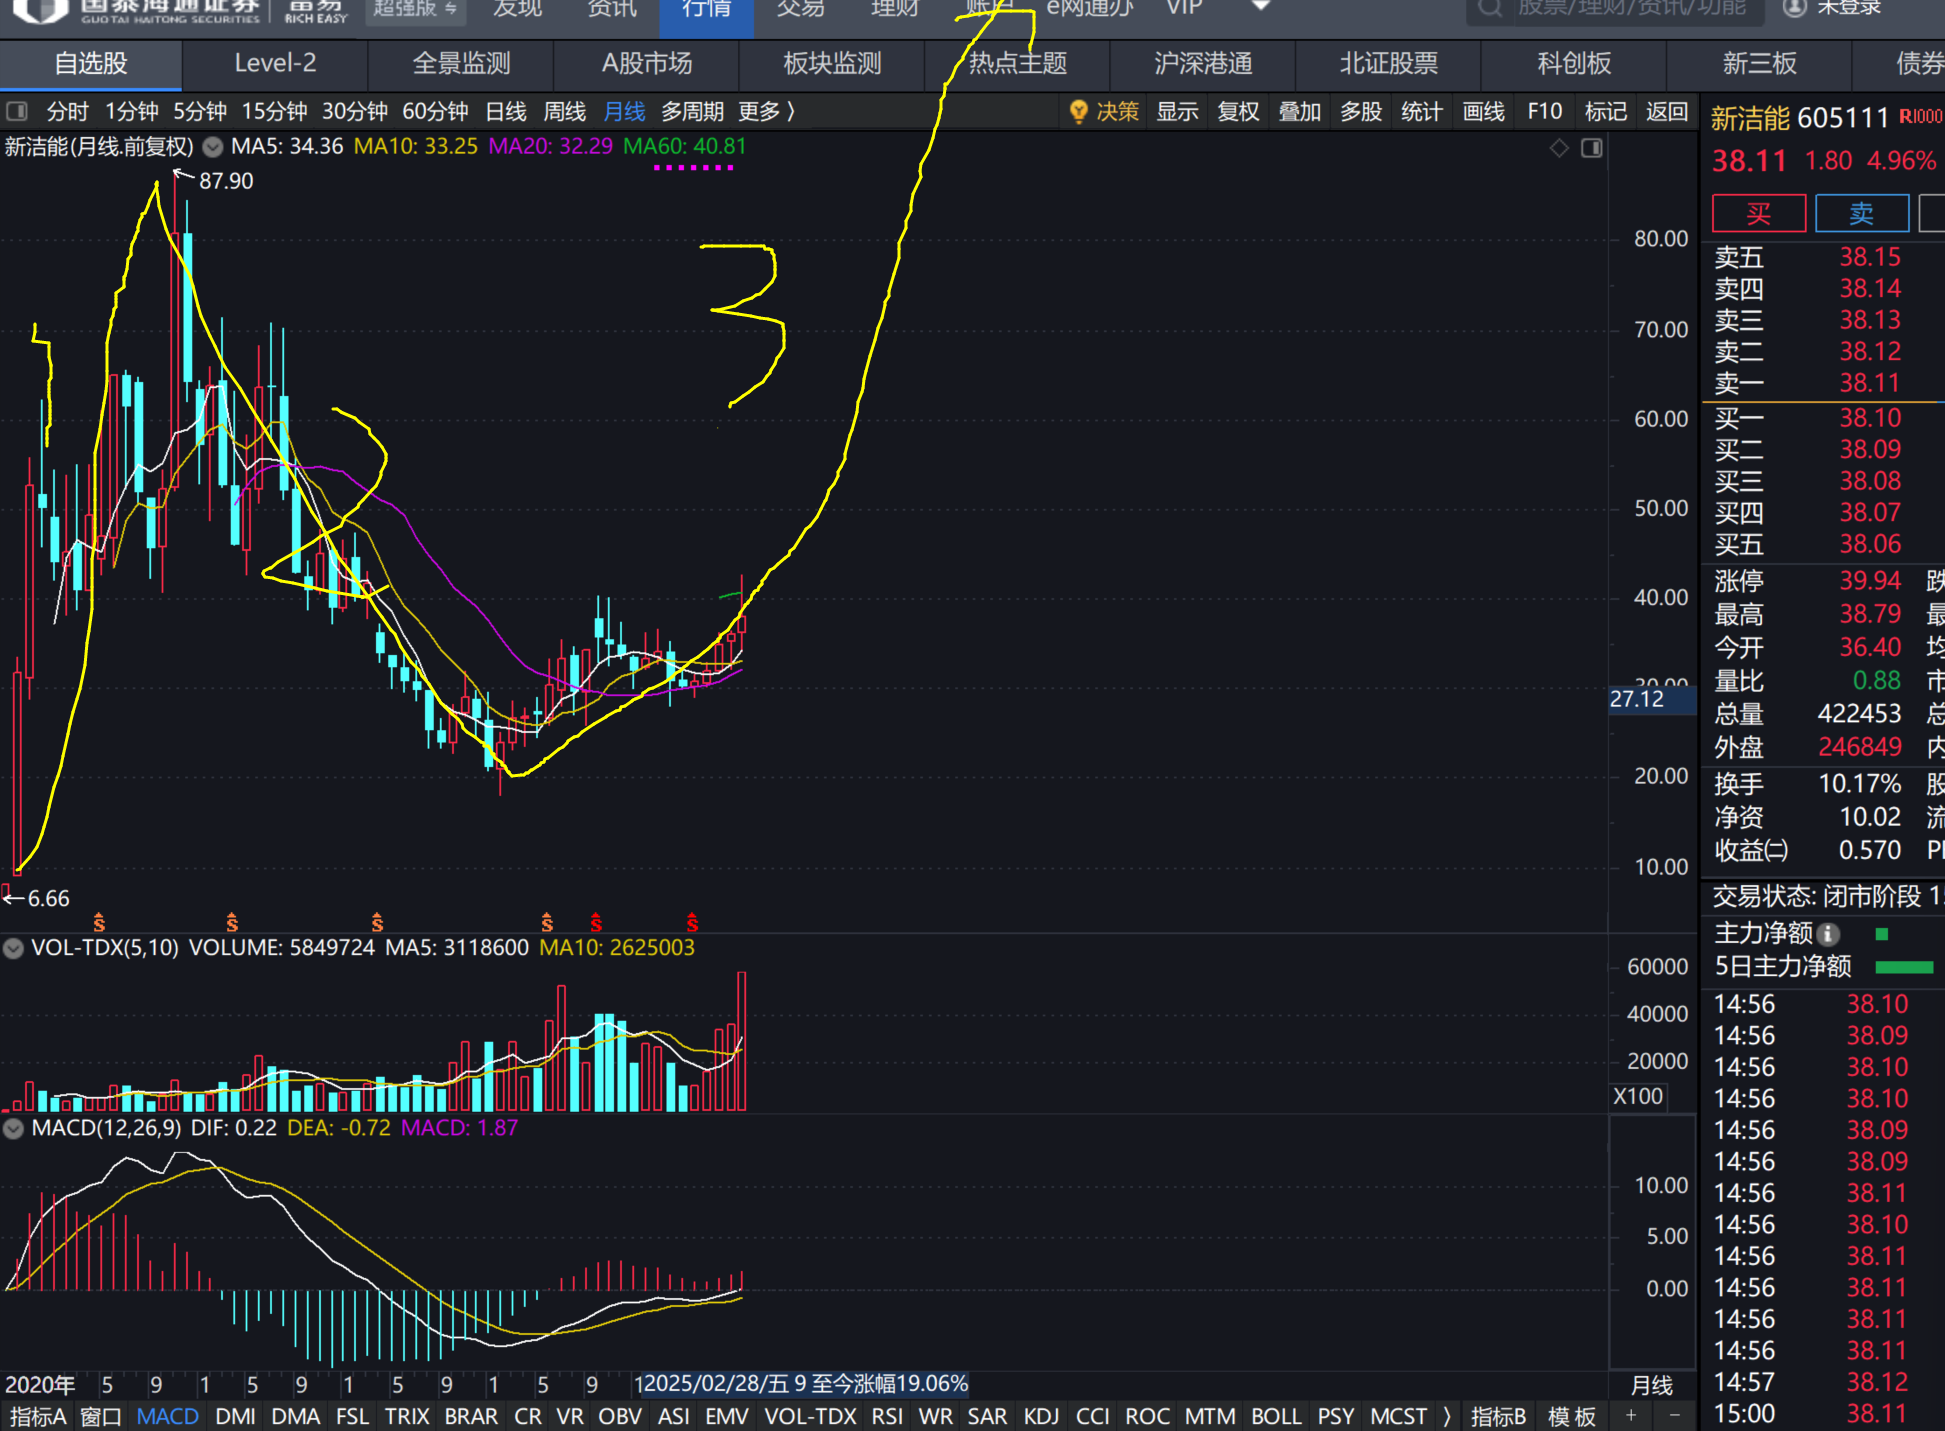The height and width of the screenshot is (1431, 1945).
Task: Click 主力净额 info icon
Action: (x=1828, y=934)
